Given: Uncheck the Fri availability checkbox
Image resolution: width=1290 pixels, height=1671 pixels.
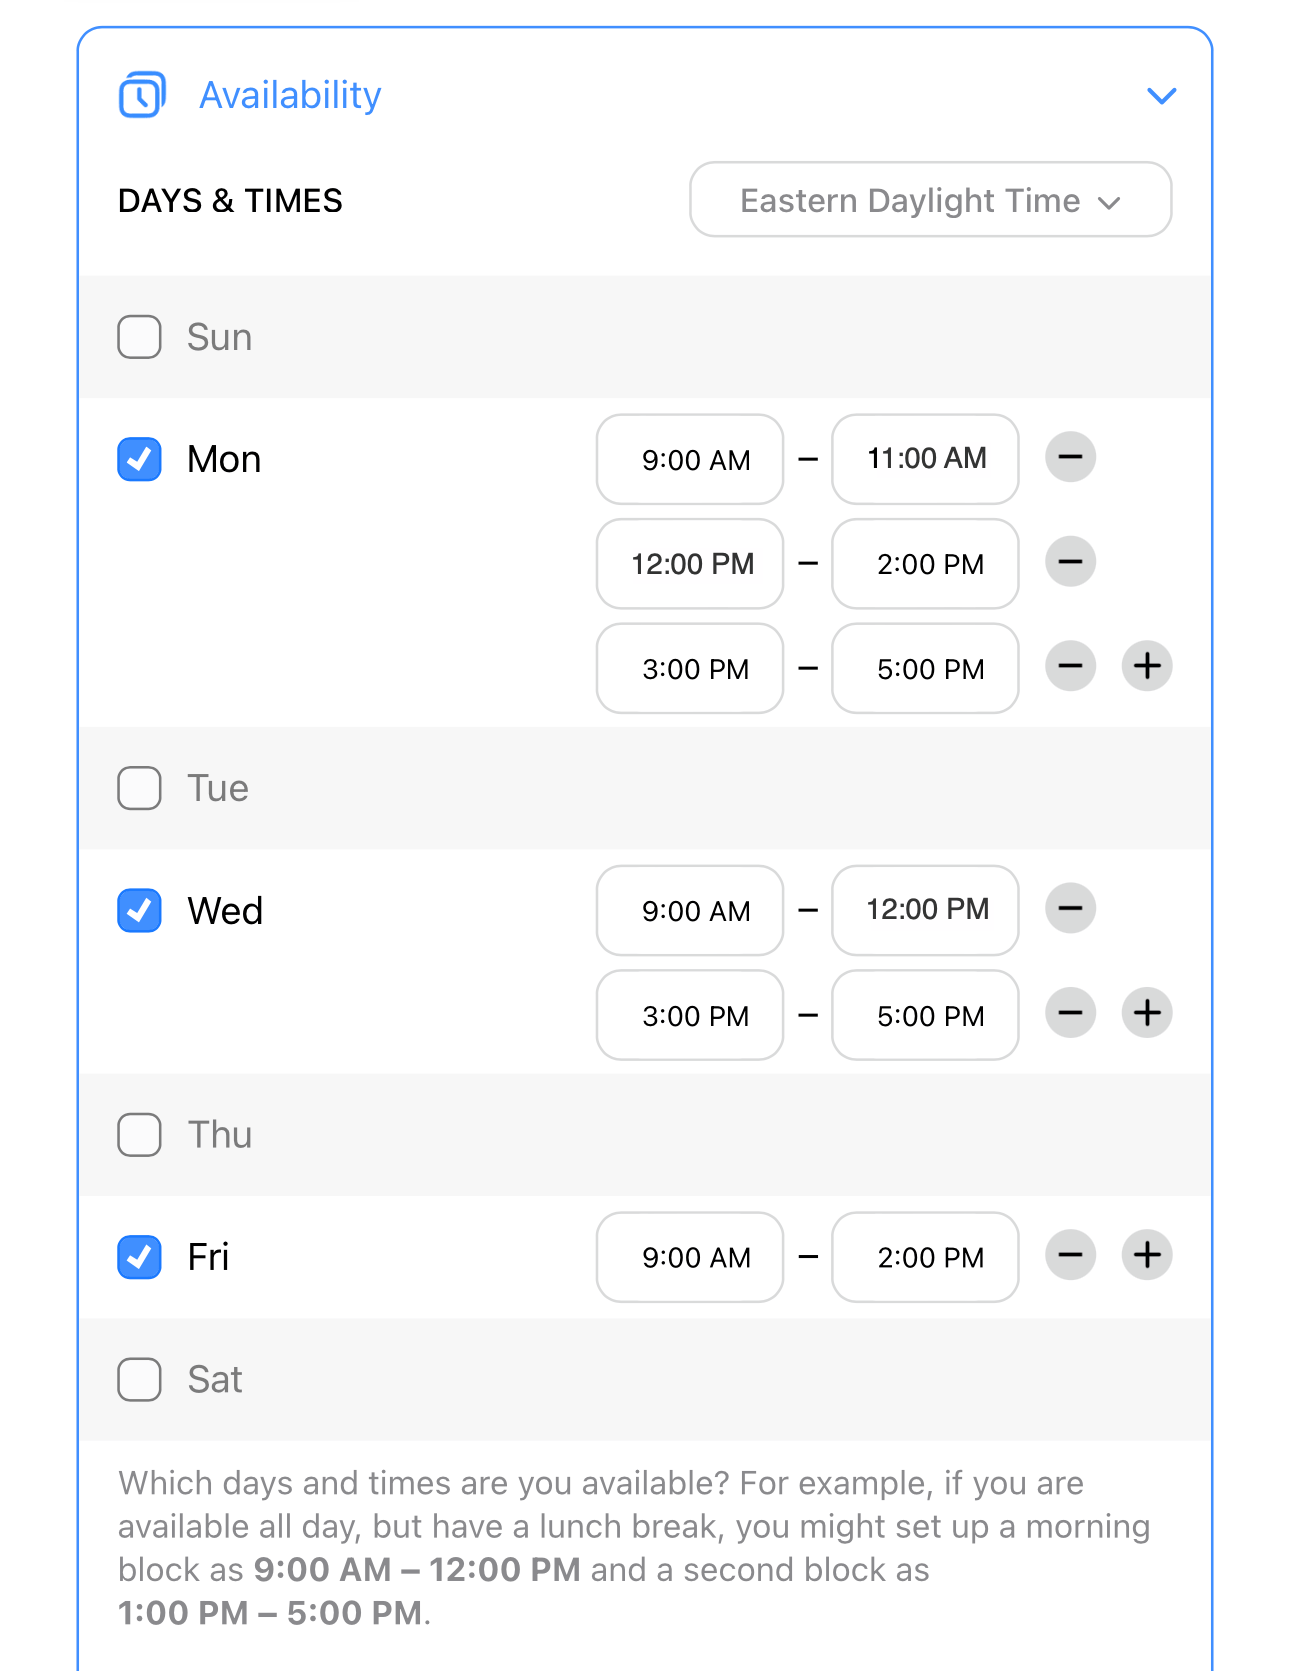Looking at the screenshot, I should point(140,1257).
